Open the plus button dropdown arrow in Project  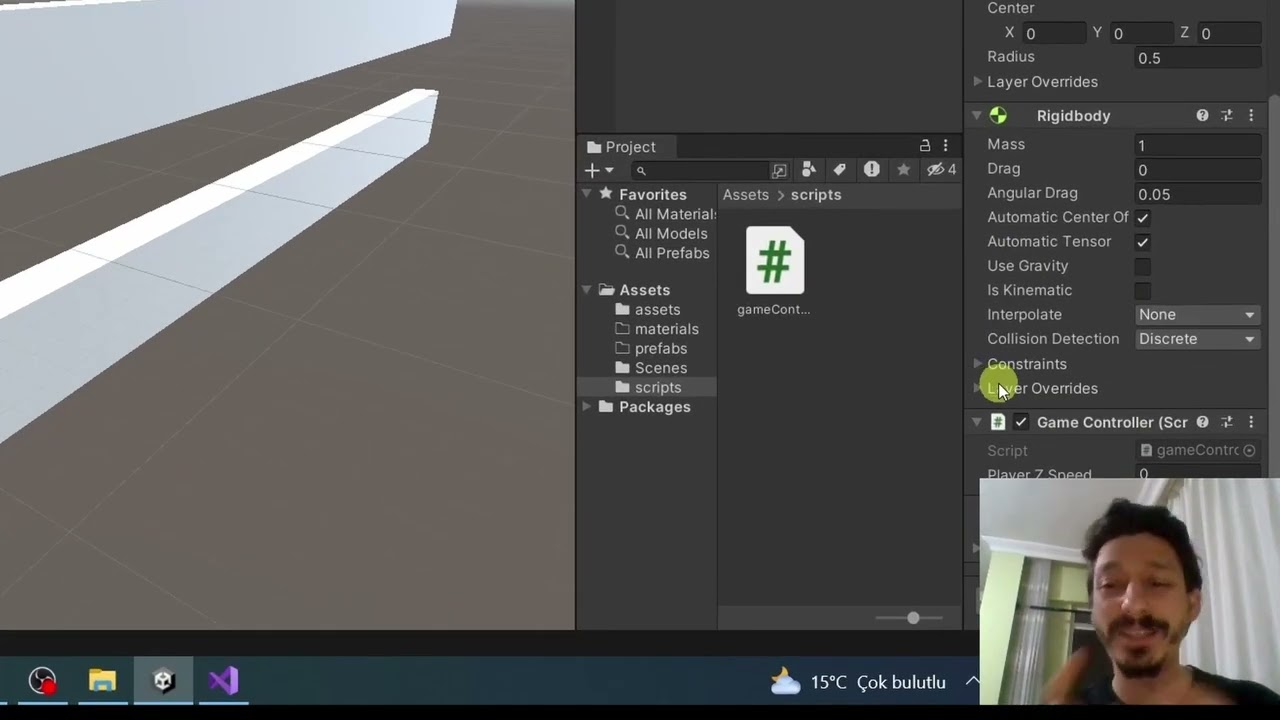[x=609, y=171]
